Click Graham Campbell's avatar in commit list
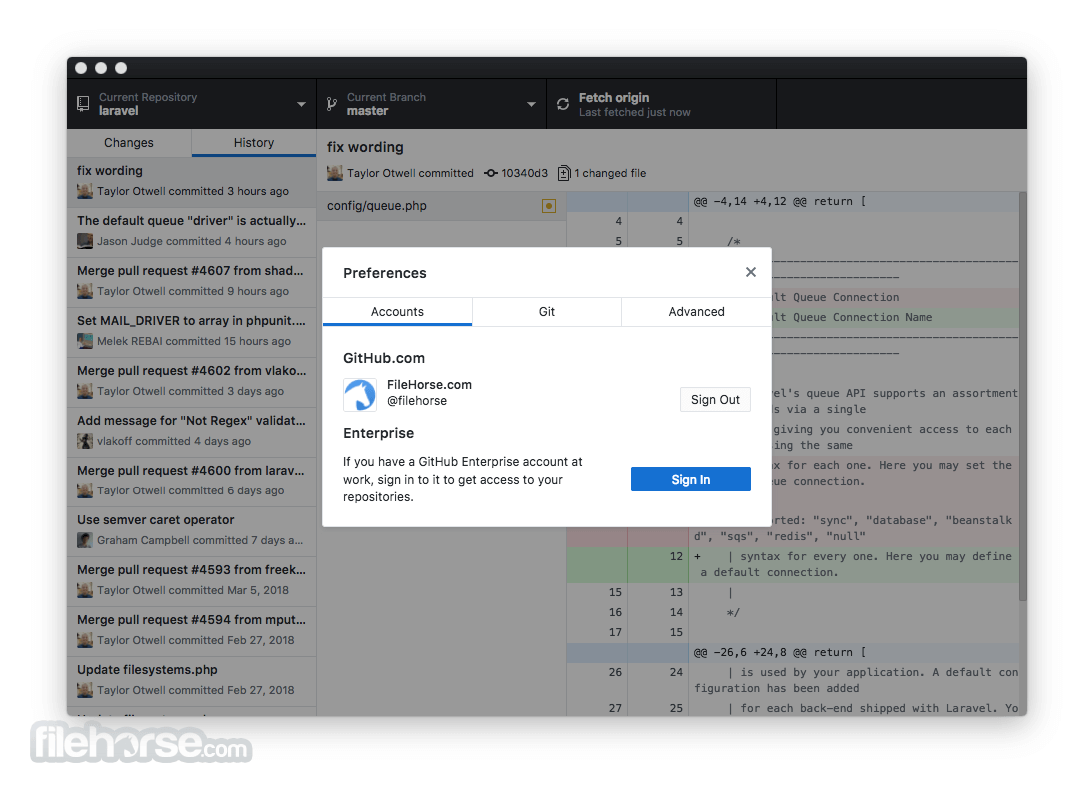Image resolution: width=1076 pixels, height=793 pixels. click(85, 540)
